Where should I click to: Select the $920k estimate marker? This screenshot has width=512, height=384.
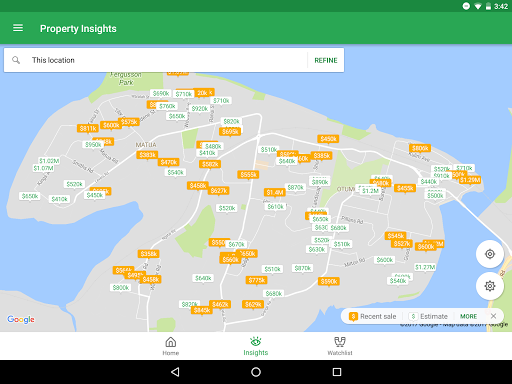tap(200, 109)
